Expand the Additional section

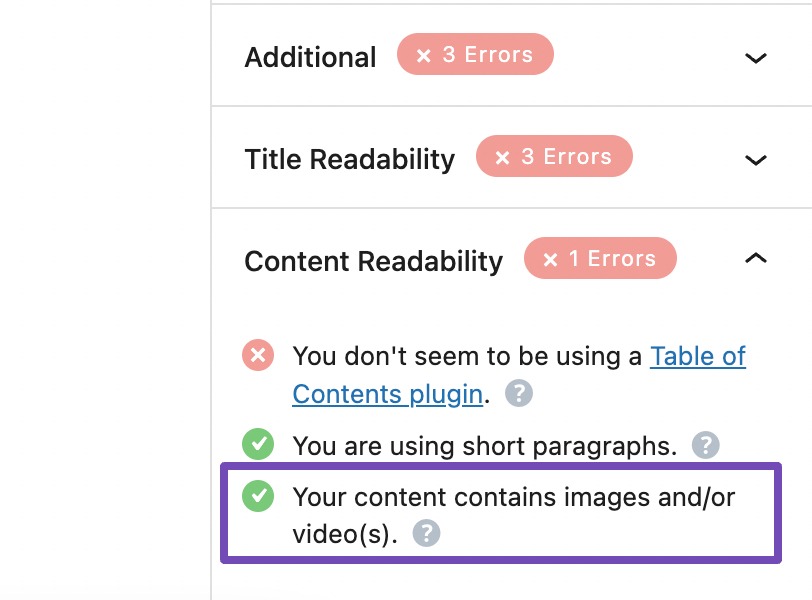pyautogui.click(x=756, y=59)
